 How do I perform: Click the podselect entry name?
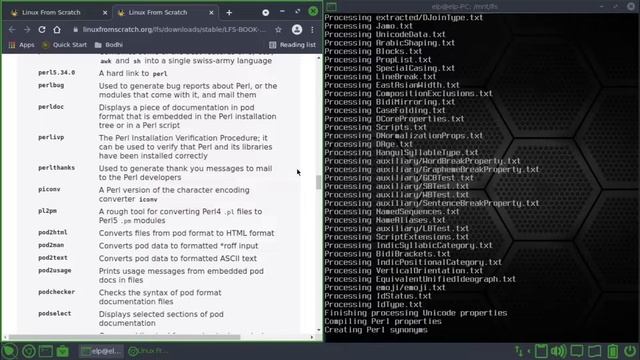tap(55, 314)
